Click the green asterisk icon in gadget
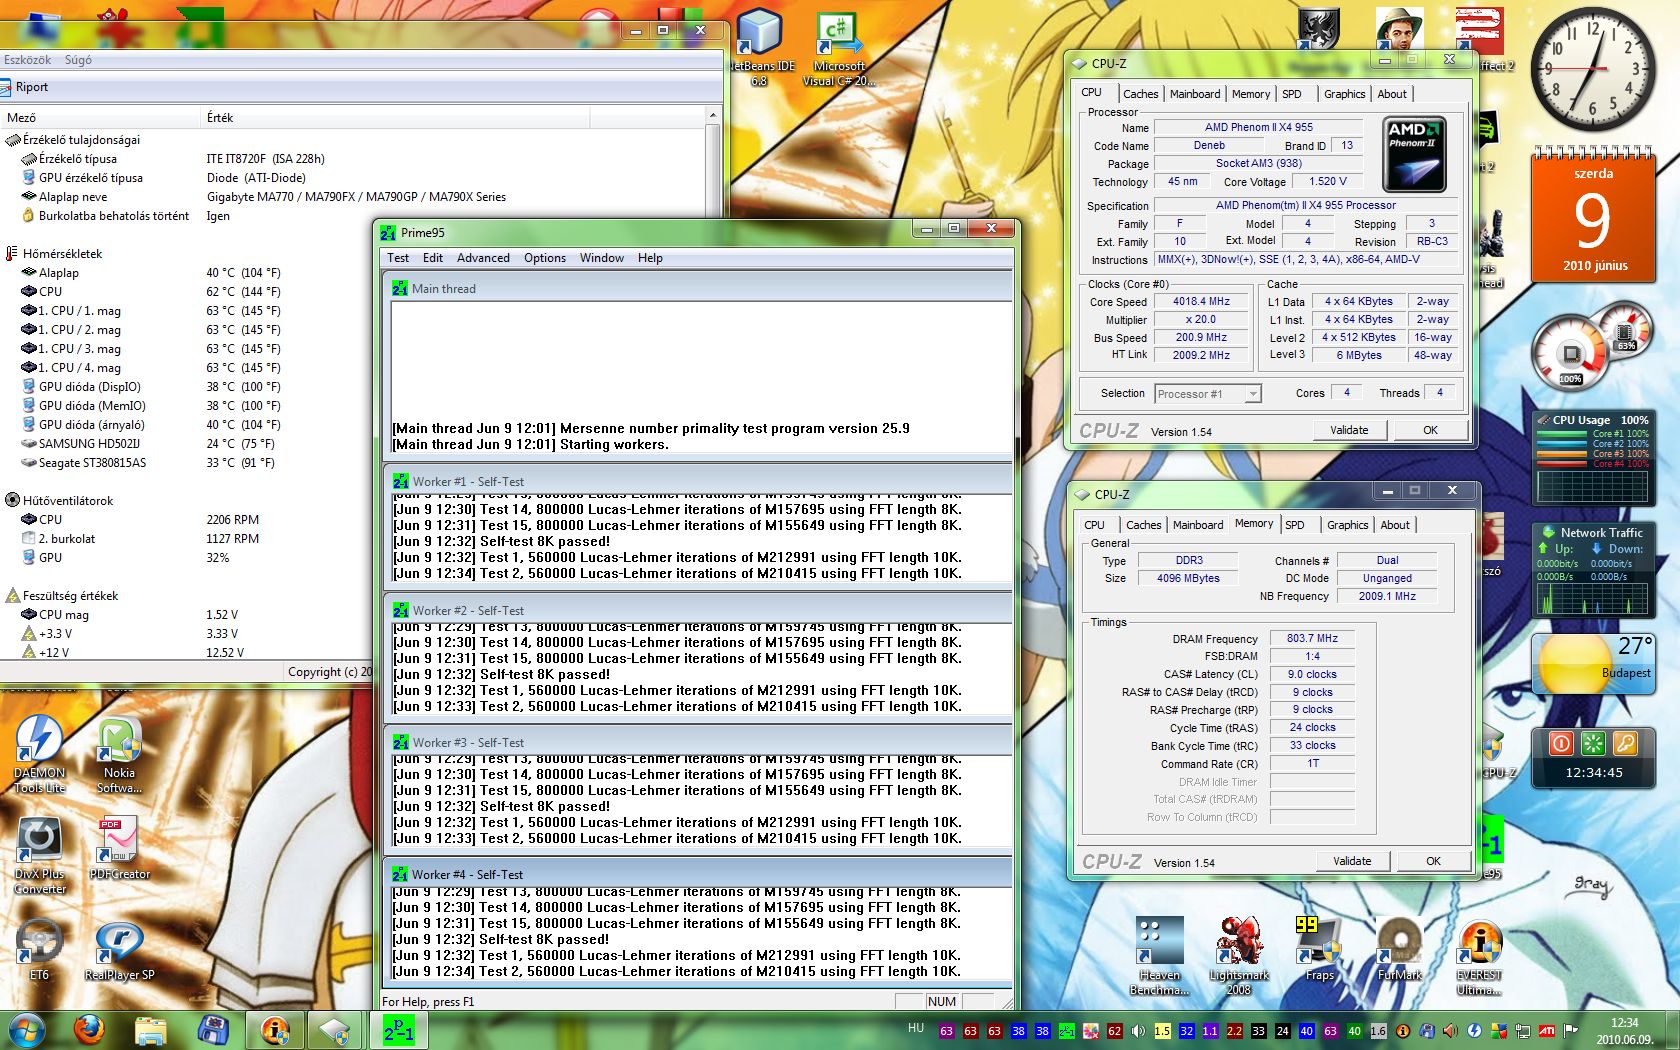 (x=1593, y=743)
